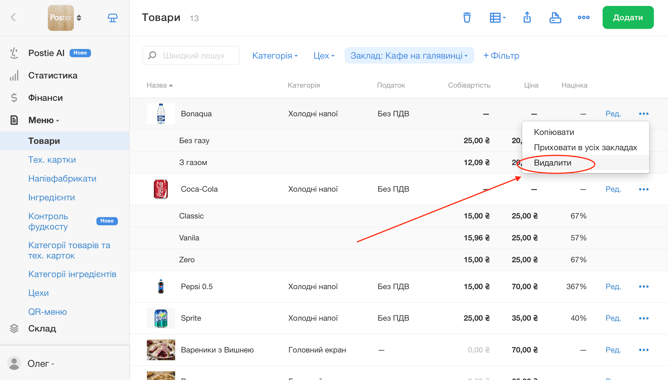The image size is (670, 380).
Task: Click the POS terminal icon in sidebar
Action: tap(112, 18)
